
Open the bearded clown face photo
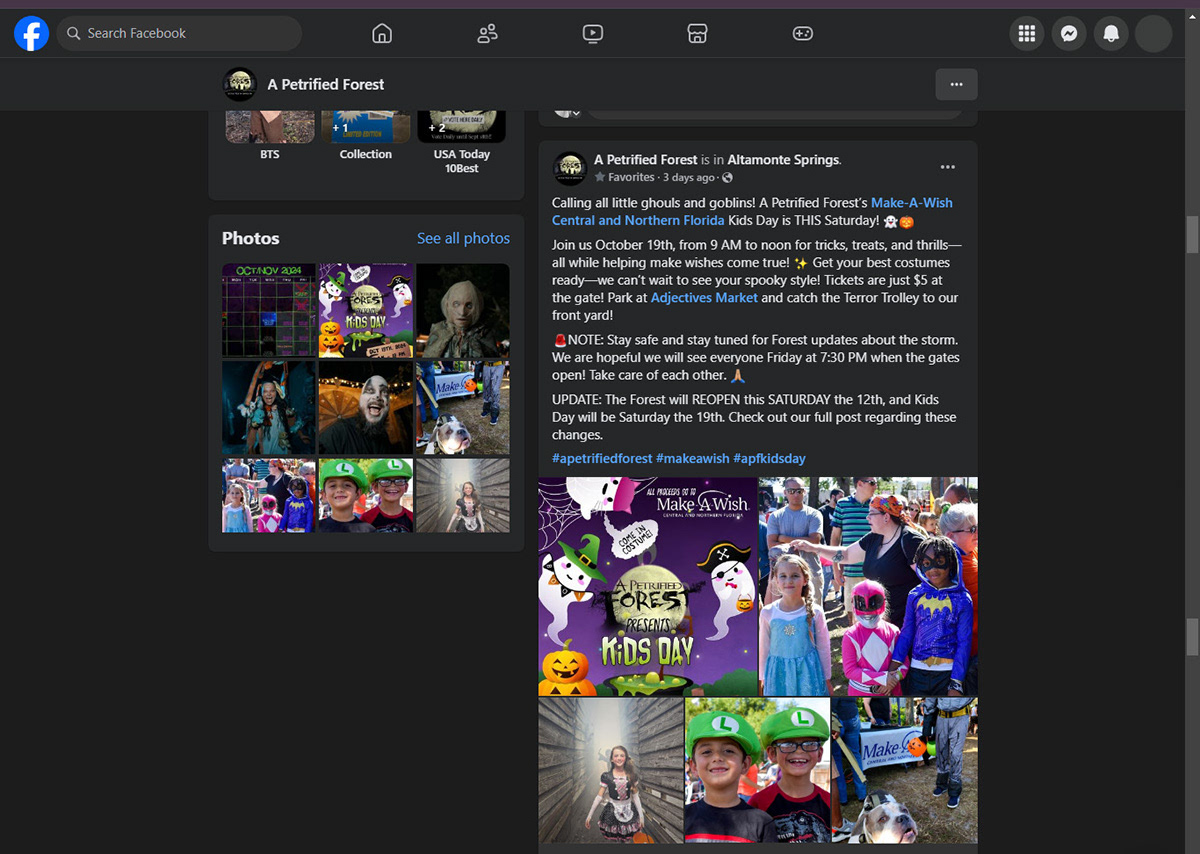(x=366, y=408)
